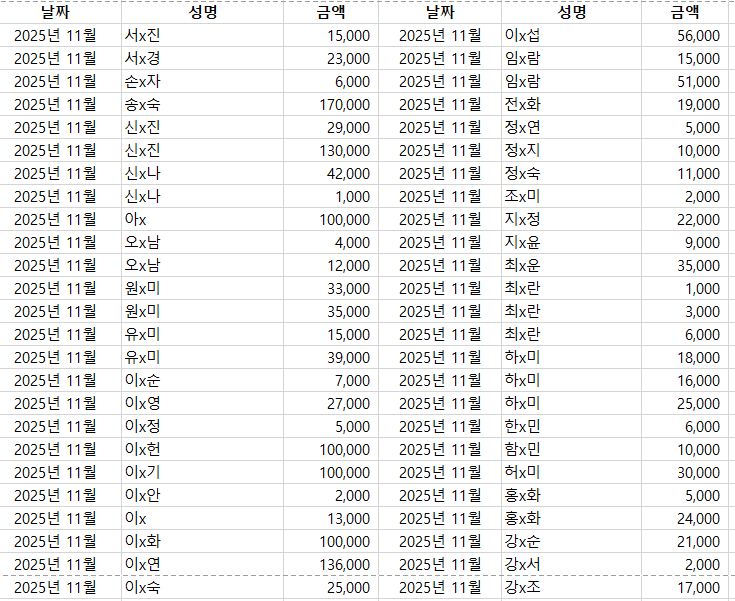Select the cell with name 송x숙

coord(143,104)
